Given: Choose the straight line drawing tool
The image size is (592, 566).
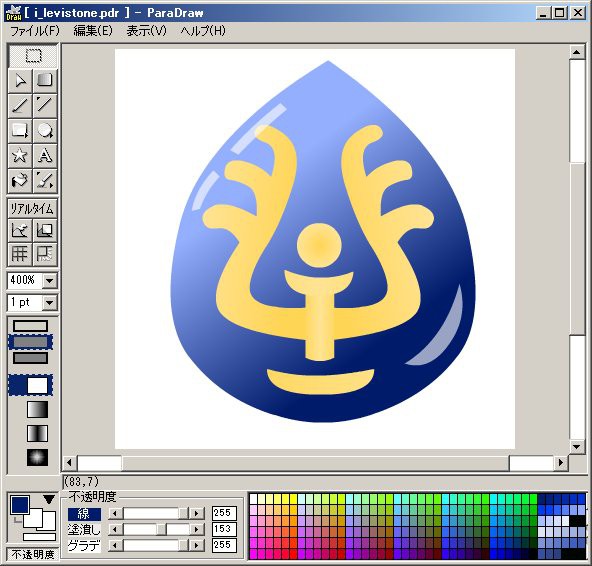Looking at the screenshot, I should [x=20, y=105].
